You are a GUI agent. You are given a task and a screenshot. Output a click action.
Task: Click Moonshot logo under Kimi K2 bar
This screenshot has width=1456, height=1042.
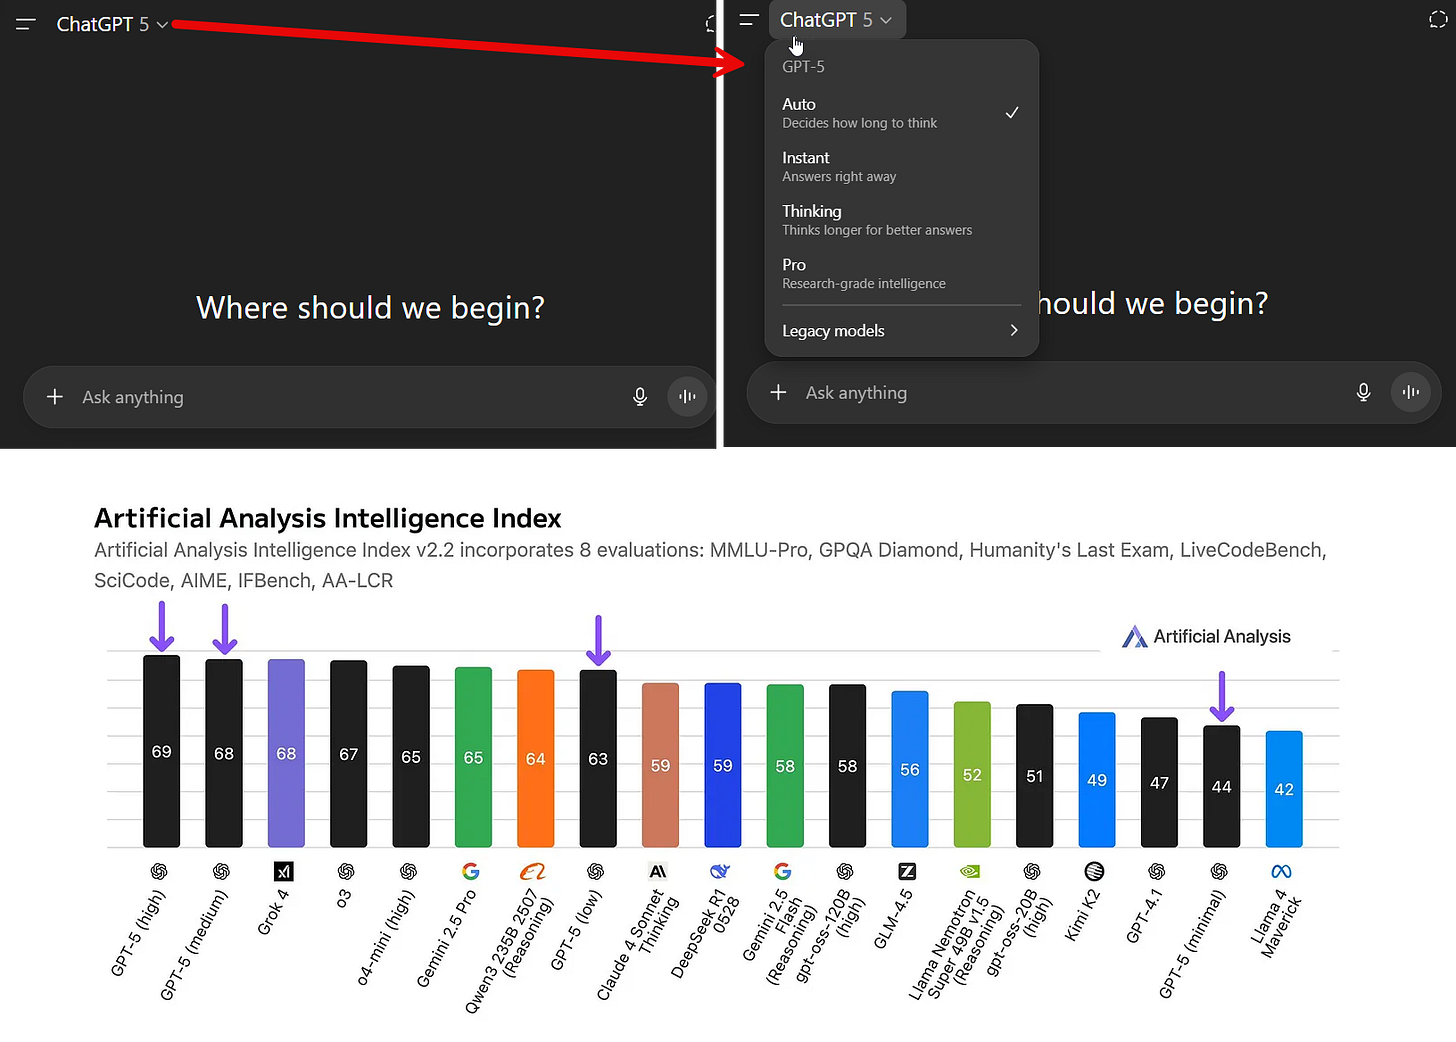pos(1094,872)
